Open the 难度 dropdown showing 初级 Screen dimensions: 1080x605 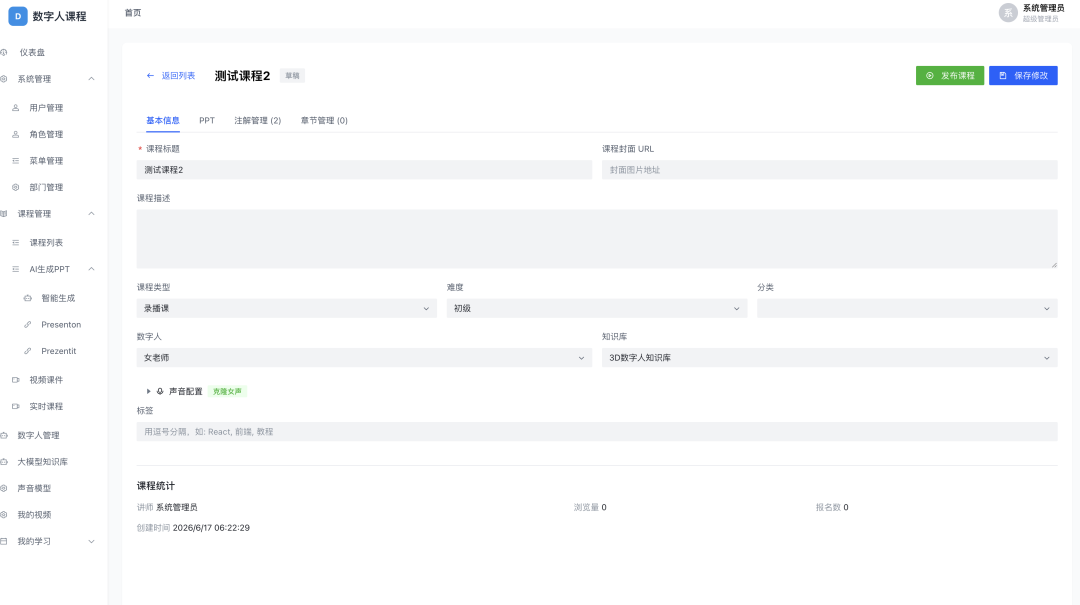click(x=596, y=308)
